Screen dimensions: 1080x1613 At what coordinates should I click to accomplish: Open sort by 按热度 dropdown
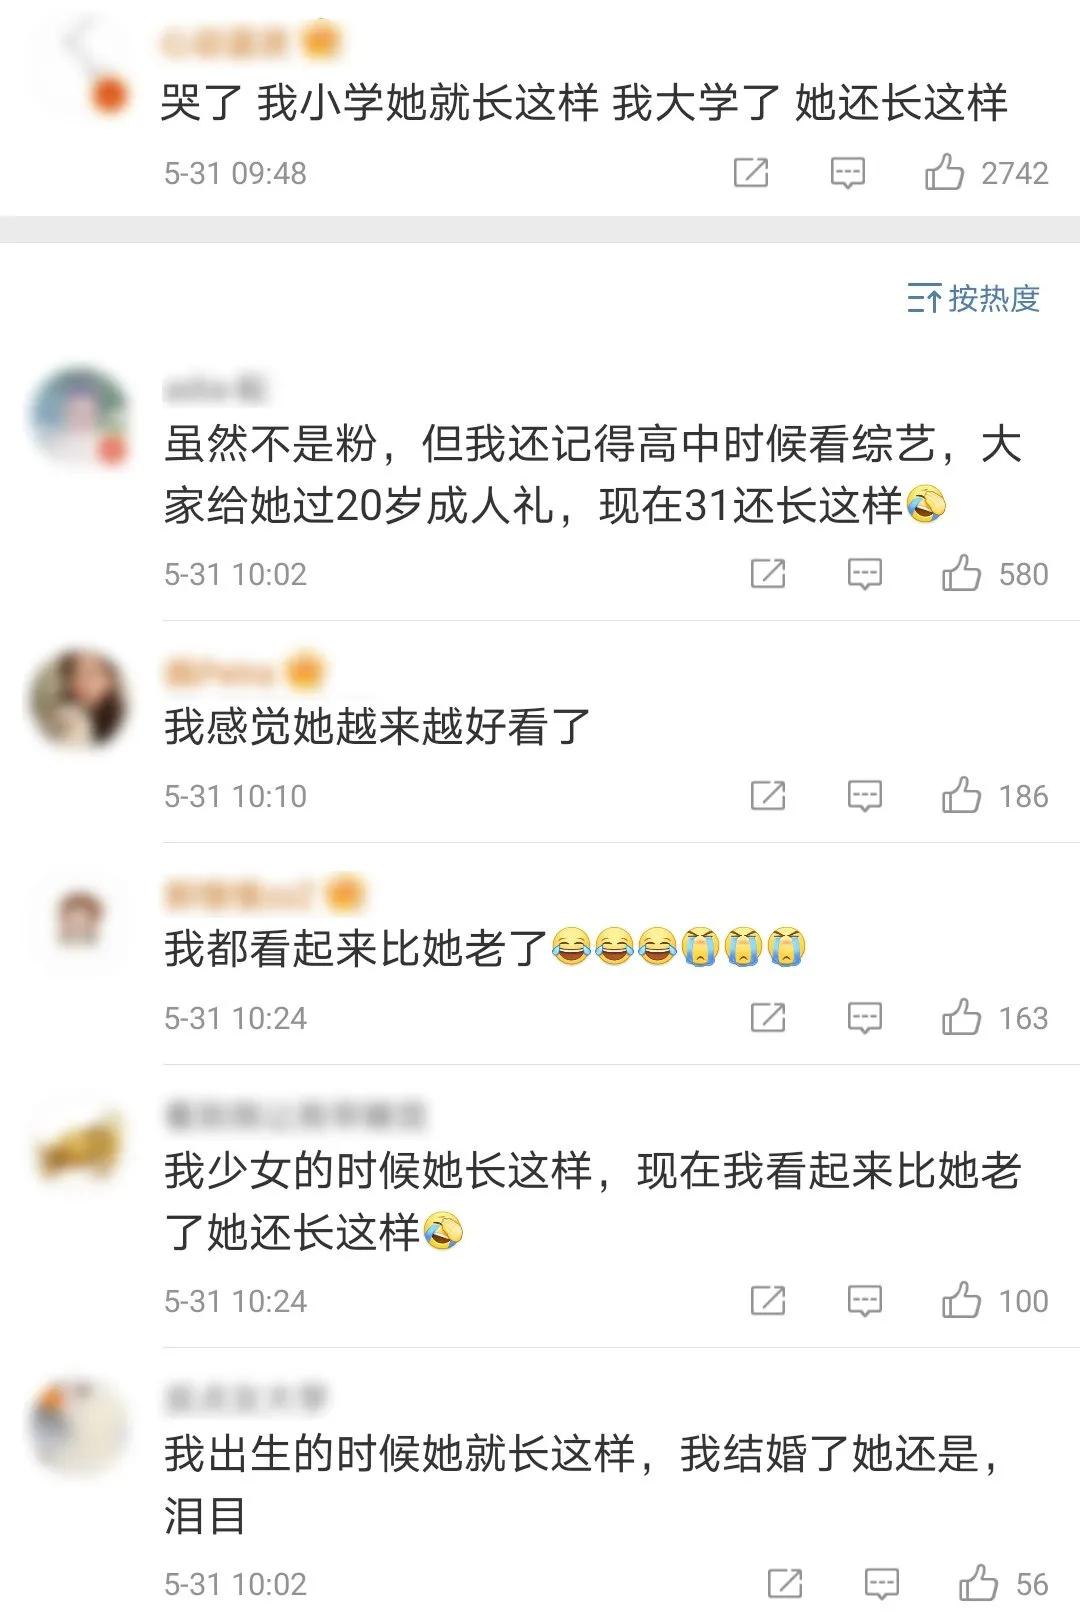click(973, 298)
